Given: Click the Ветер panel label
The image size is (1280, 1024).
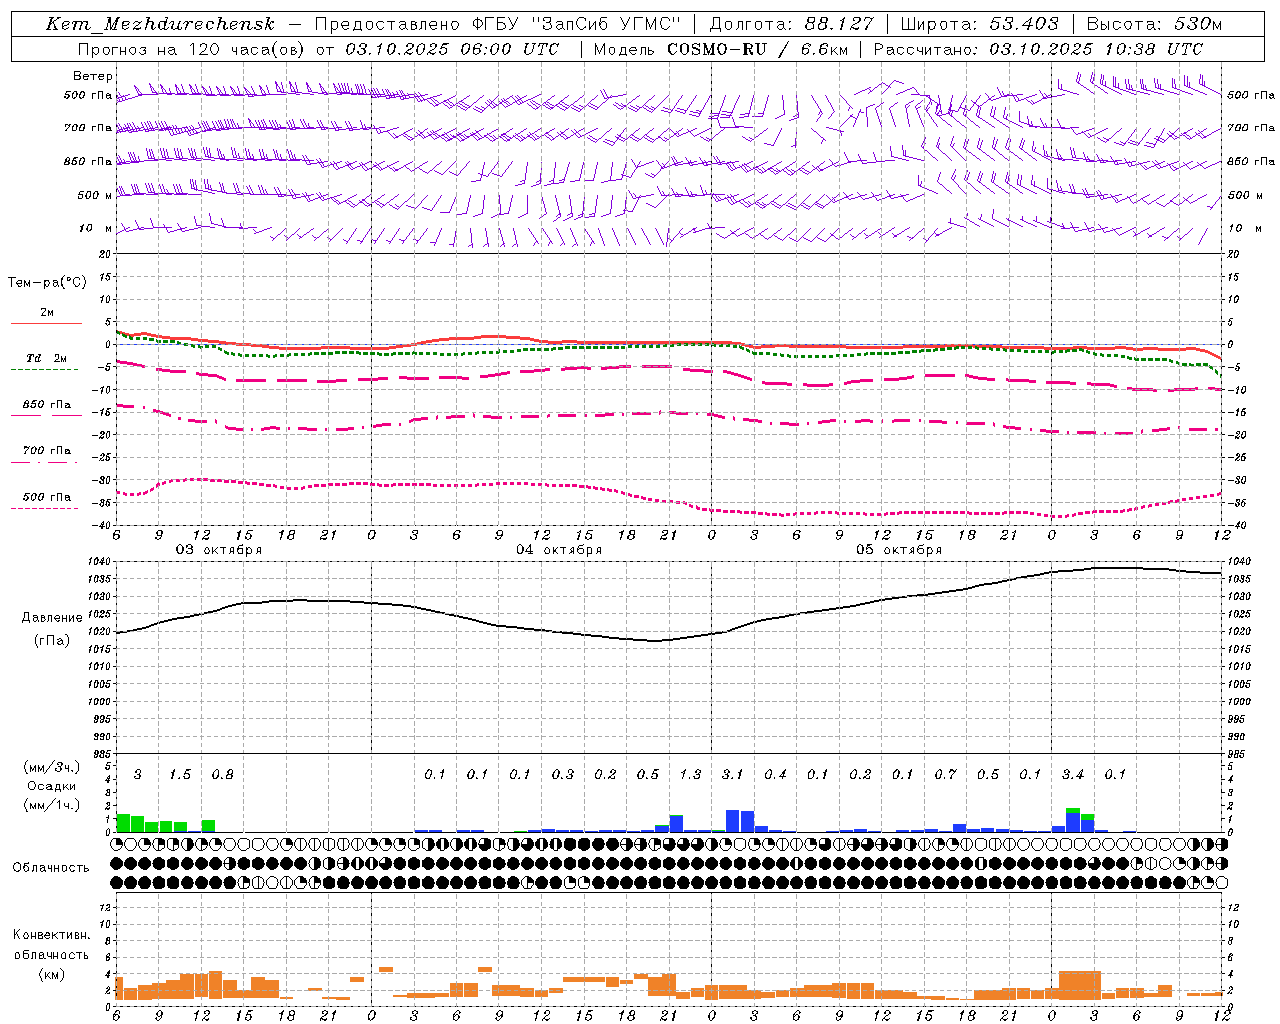Looking at the screenshot, I should click(x=93, y=76).
